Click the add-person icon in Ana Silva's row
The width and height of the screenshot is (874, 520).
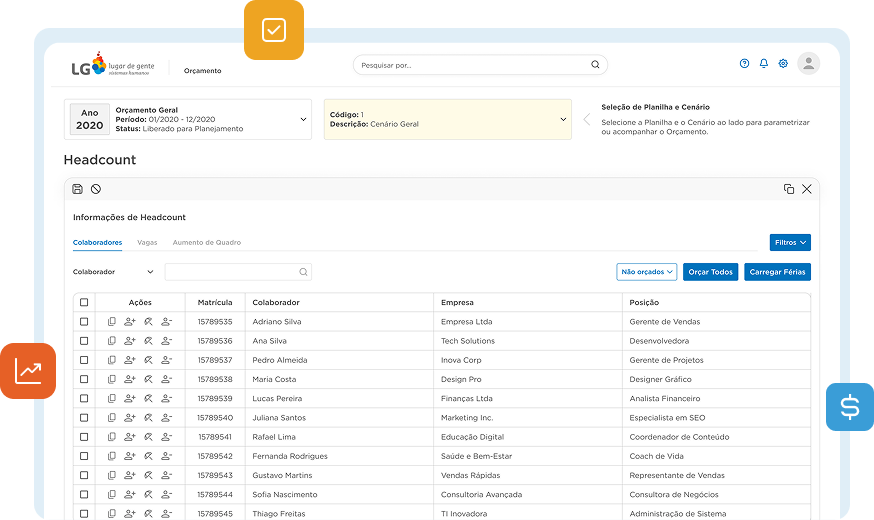tap(129, 341)
